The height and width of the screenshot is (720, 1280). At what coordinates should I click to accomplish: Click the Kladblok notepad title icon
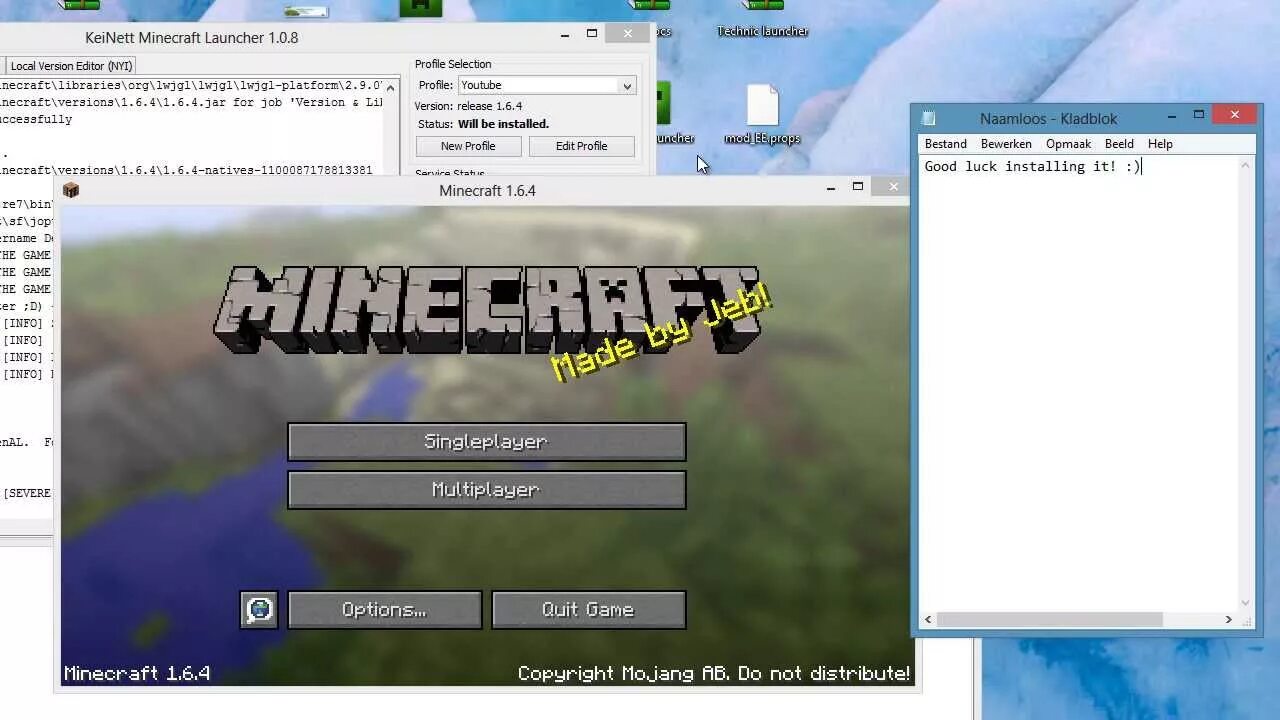[x=929, y=118]
